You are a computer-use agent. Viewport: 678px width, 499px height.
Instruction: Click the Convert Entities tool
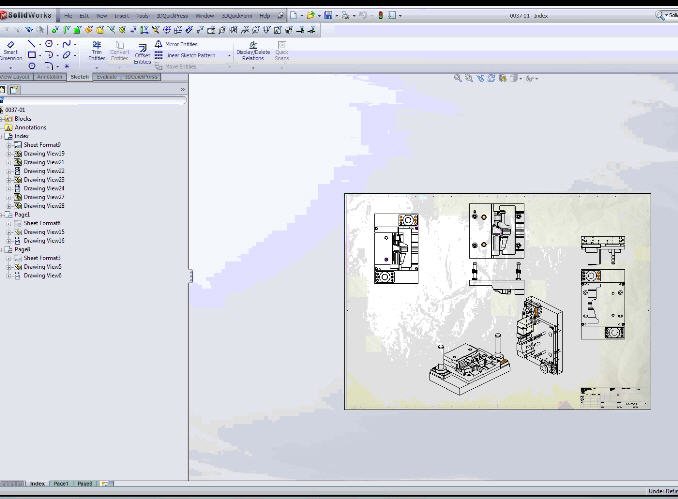[x=119, y=51]
